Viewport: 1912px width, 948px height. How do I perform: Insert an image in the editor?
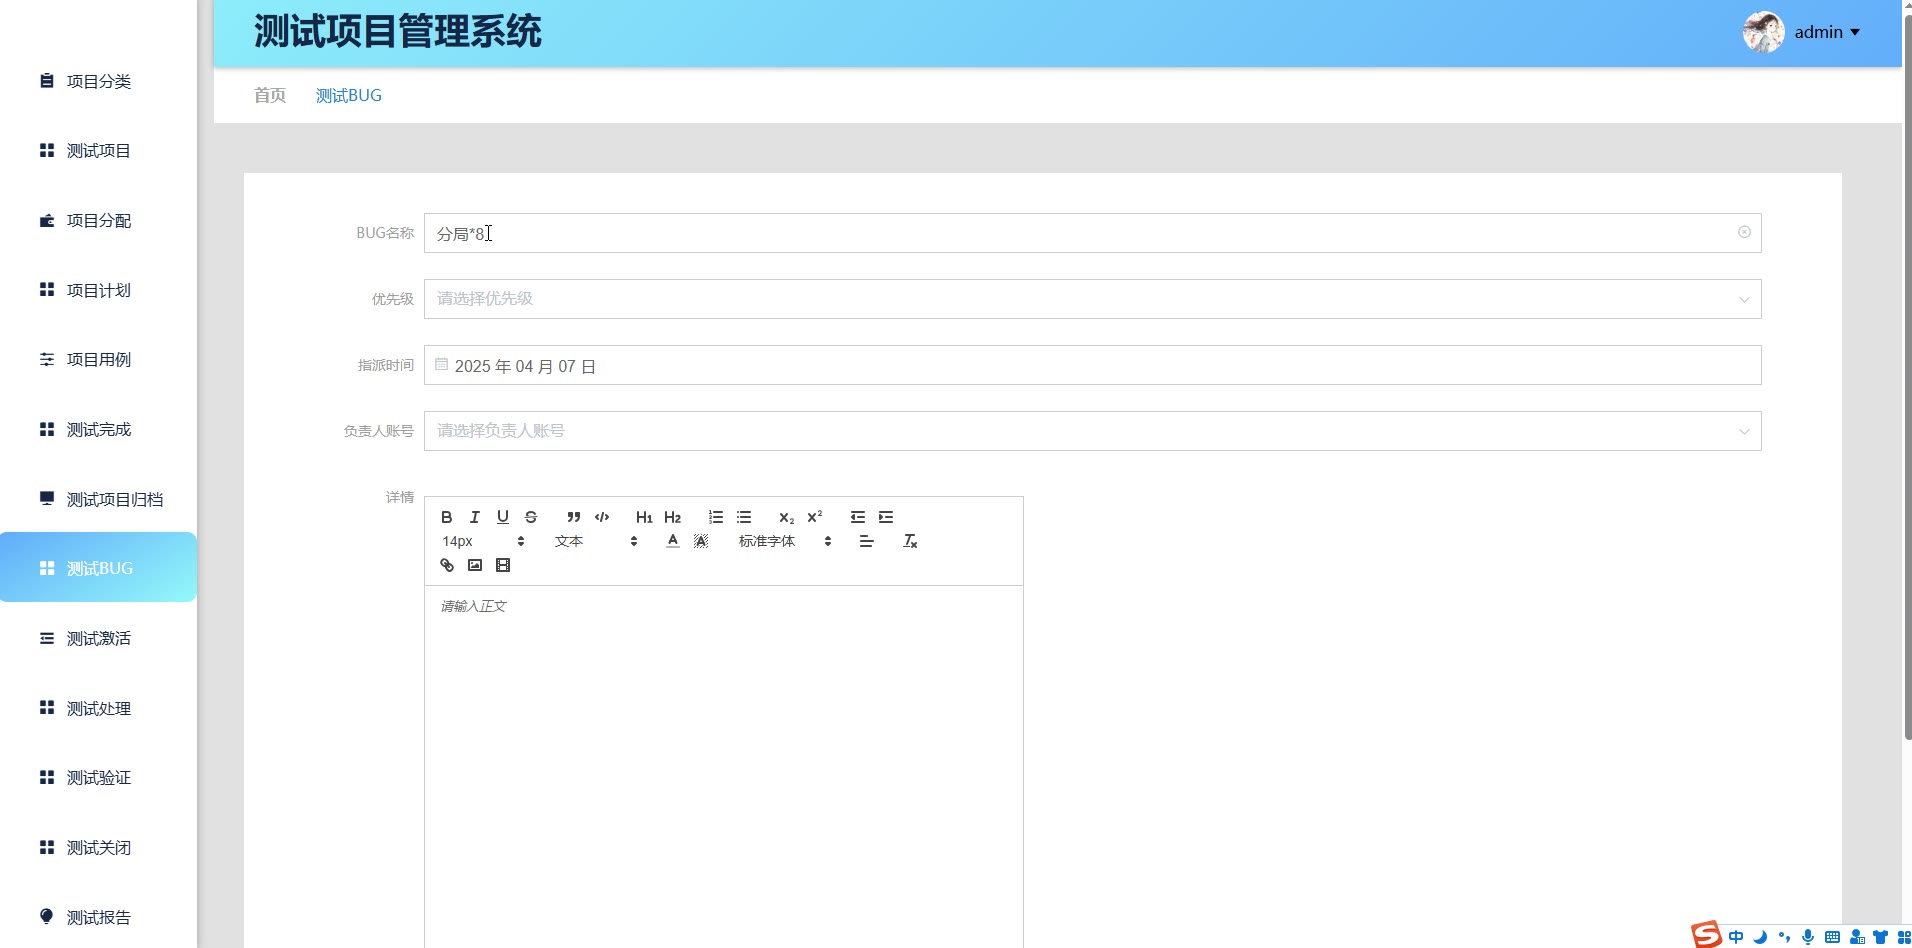475,565
